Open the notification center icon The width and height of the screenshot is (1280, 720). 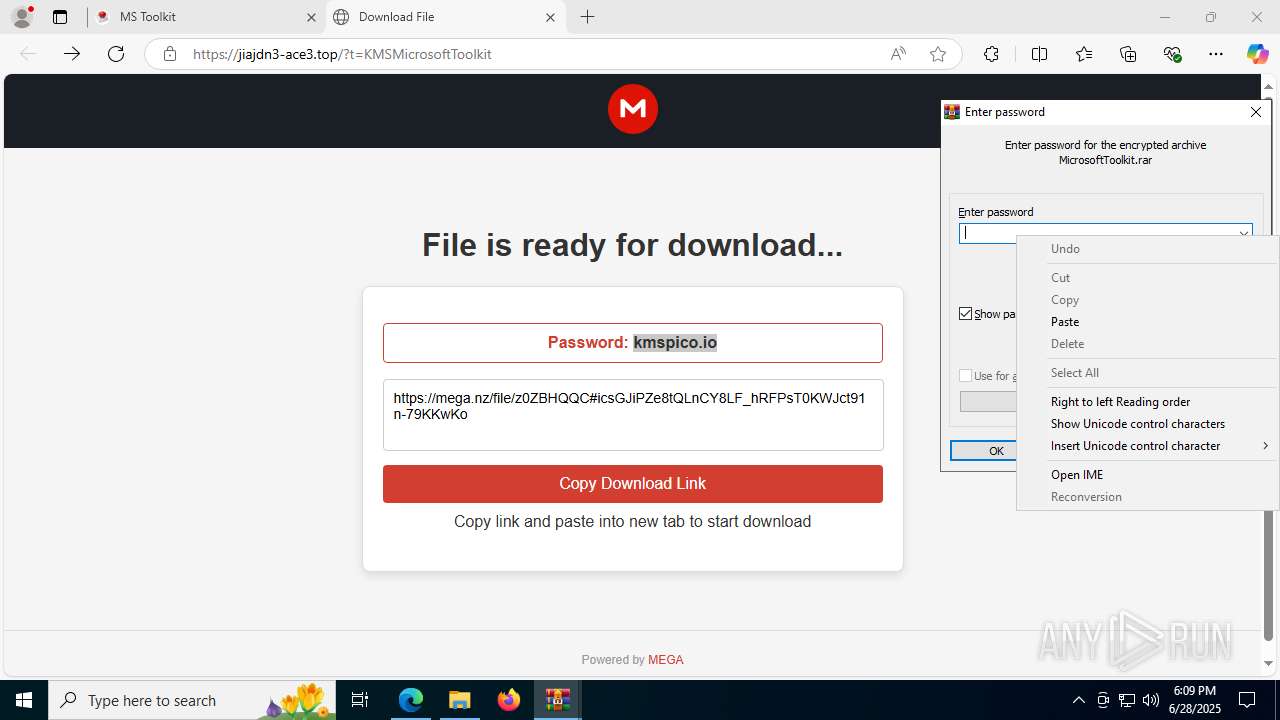[x=1247, y=700]
